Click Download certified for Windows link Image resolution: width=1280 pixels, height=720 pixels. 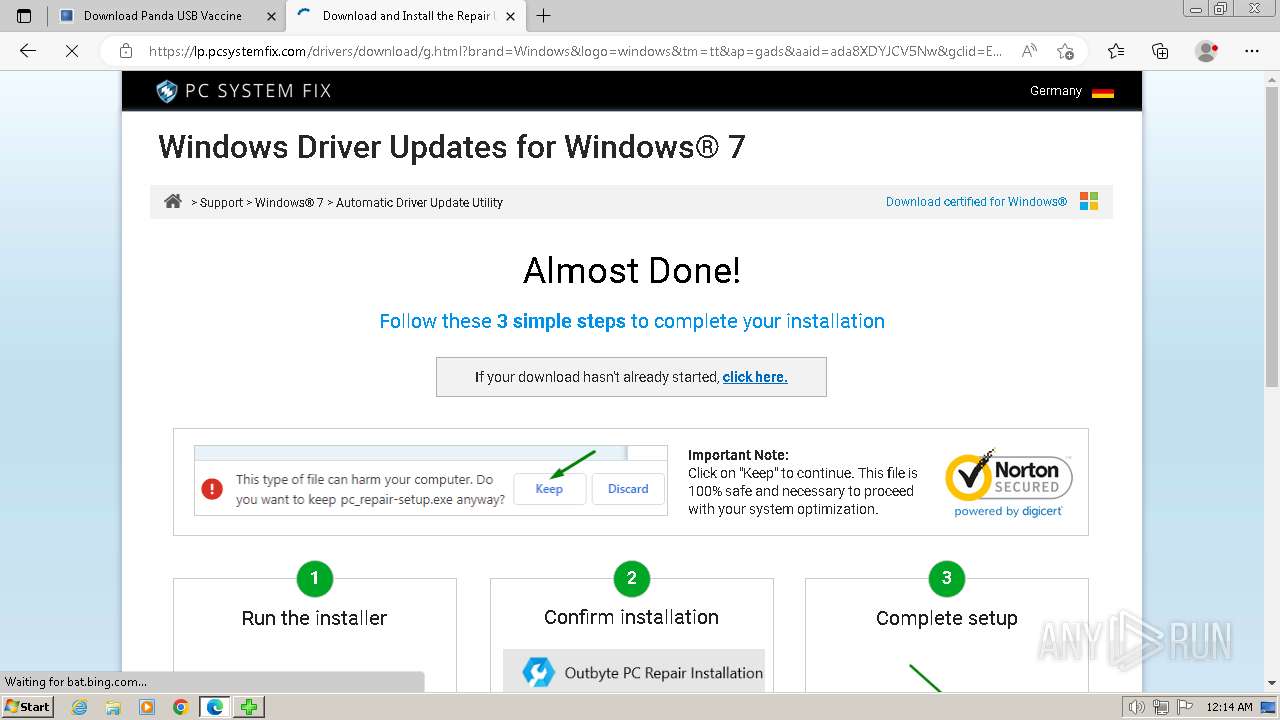pyautogui.click(x=976, y=202)
